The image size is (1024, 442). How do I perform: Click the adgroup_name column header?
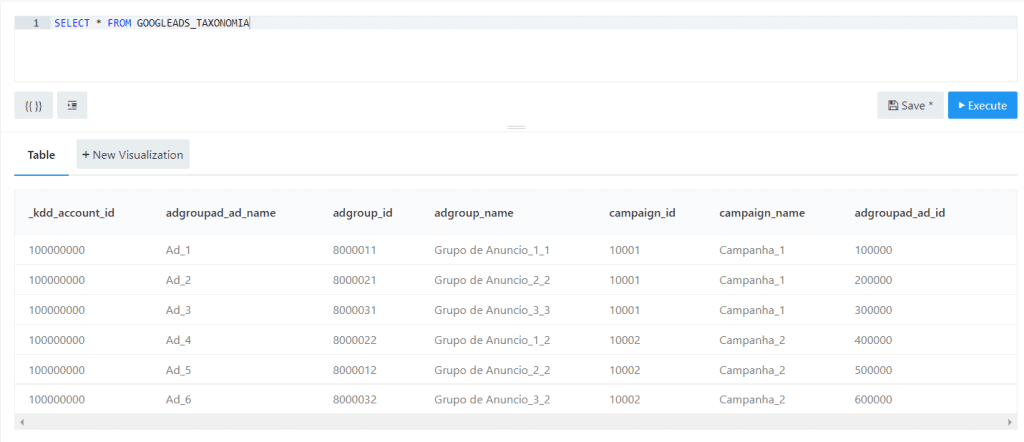tap(473, 212)
